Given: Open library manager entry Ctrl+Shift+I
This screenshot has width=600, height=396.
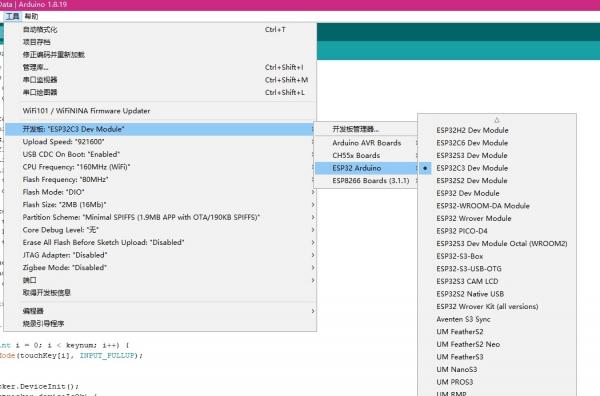Looking at the screenshot, I should click(x=160, y=67).
